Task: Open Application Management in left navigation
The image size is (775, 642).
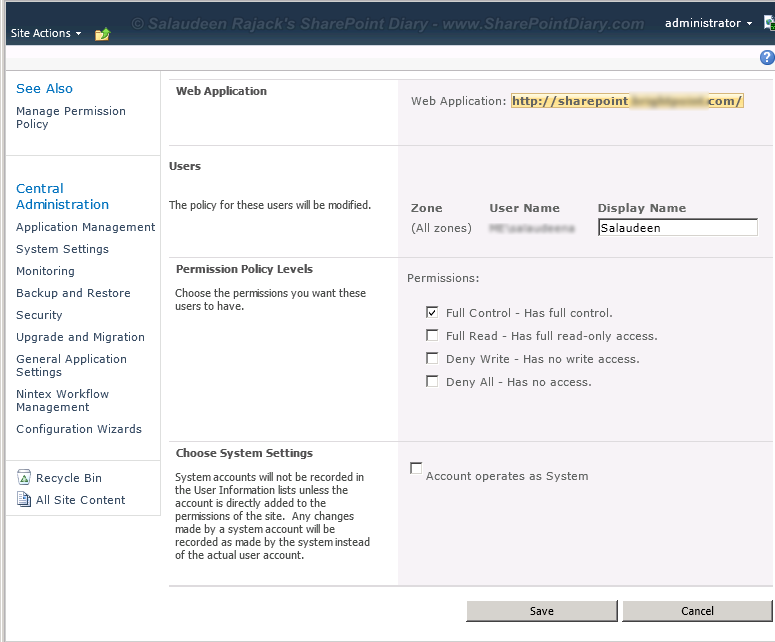Action: pyautogui.click(x=86, y=227)
